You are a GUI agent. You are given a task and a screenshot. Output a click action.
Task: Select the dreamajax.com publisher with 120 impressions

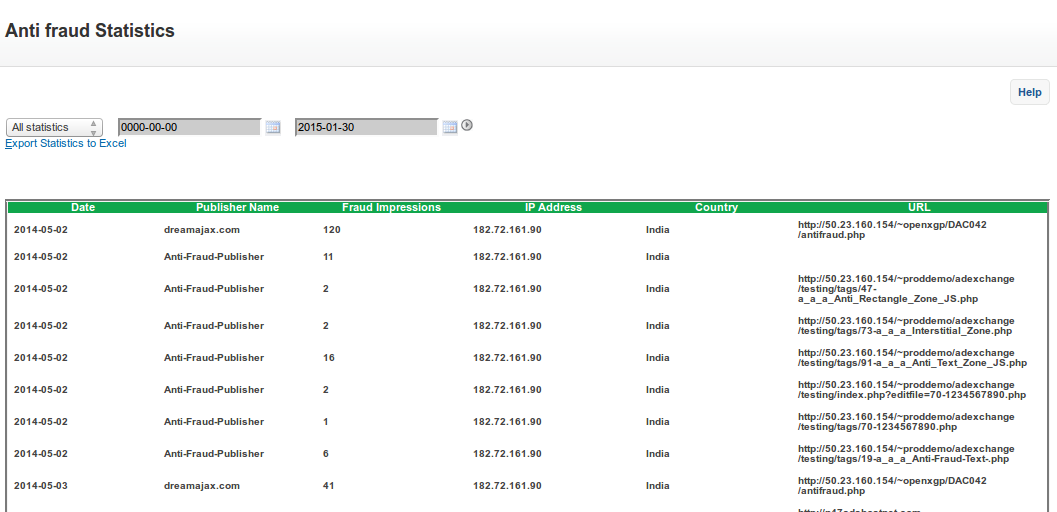tap(202, 230)
